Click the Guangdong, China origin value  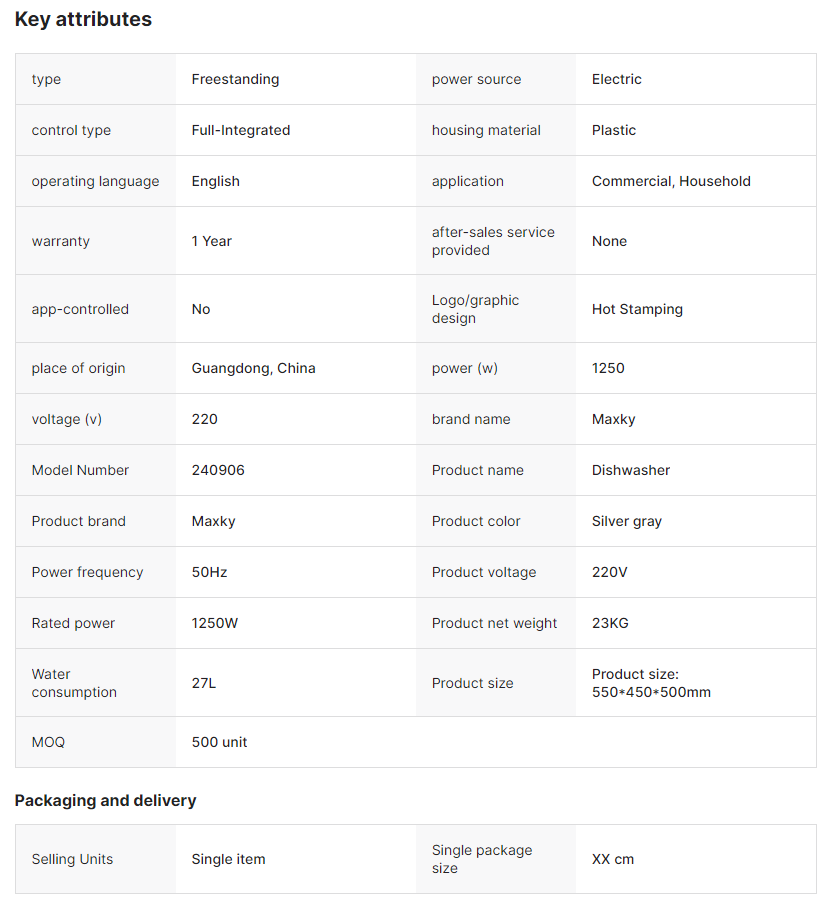tap(253, 368)
